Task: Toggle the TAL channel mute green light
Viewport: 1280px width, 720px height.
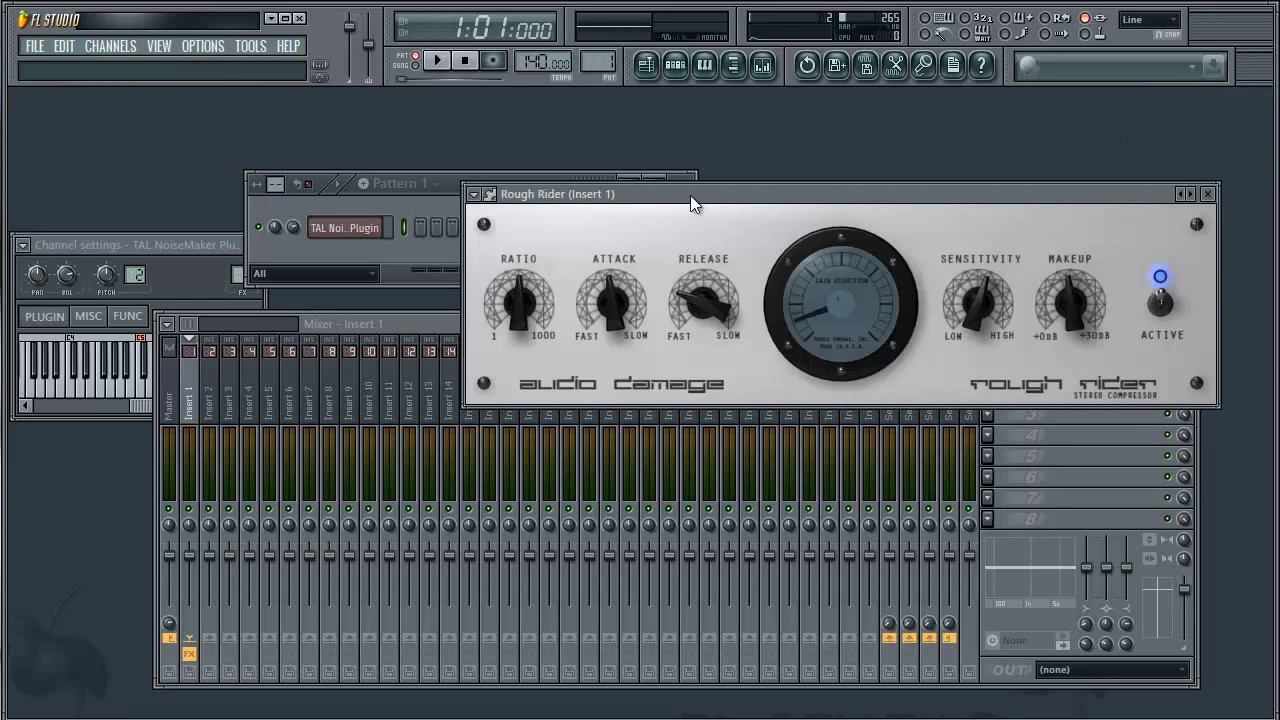Action: [258, 228]
